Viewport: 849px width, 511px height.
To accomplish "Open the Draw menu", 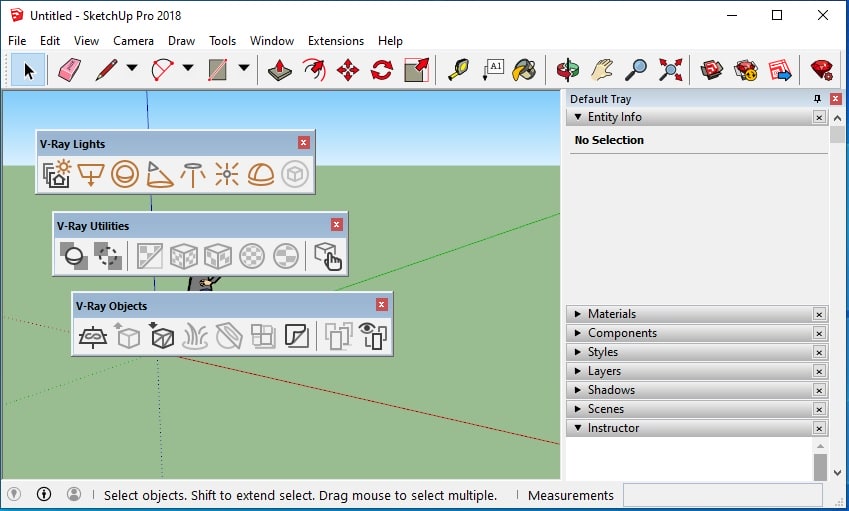I will tap(181, 41).
